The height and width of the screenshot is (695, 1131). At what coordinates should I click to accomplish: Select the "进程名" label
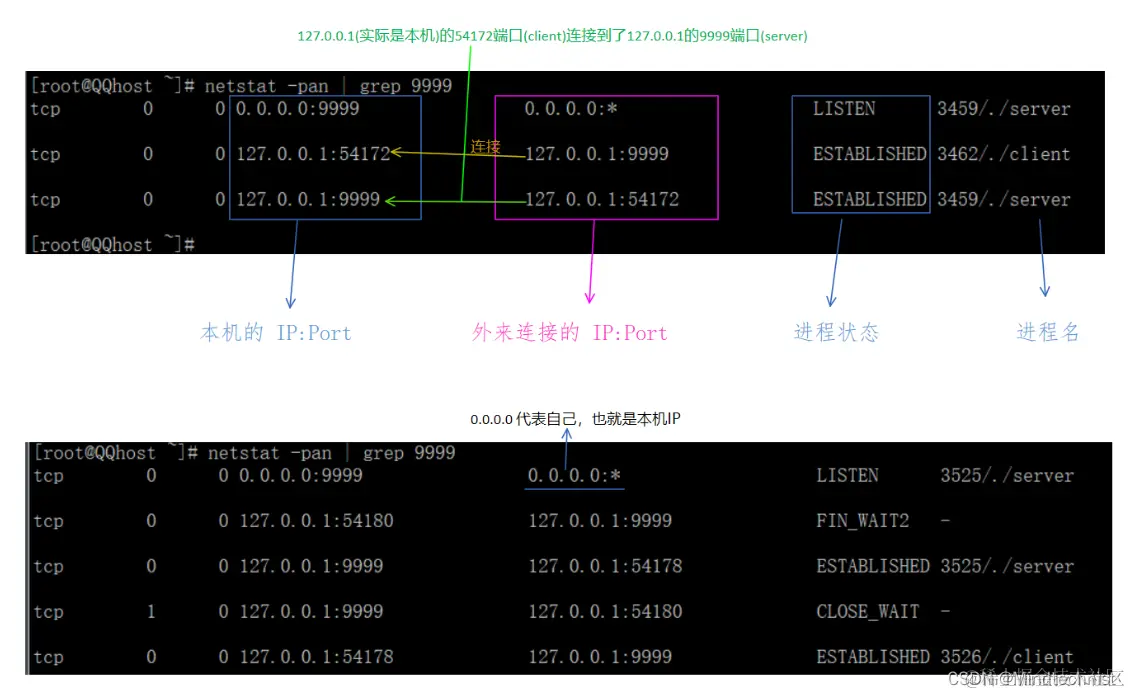tap(1047, 333)
